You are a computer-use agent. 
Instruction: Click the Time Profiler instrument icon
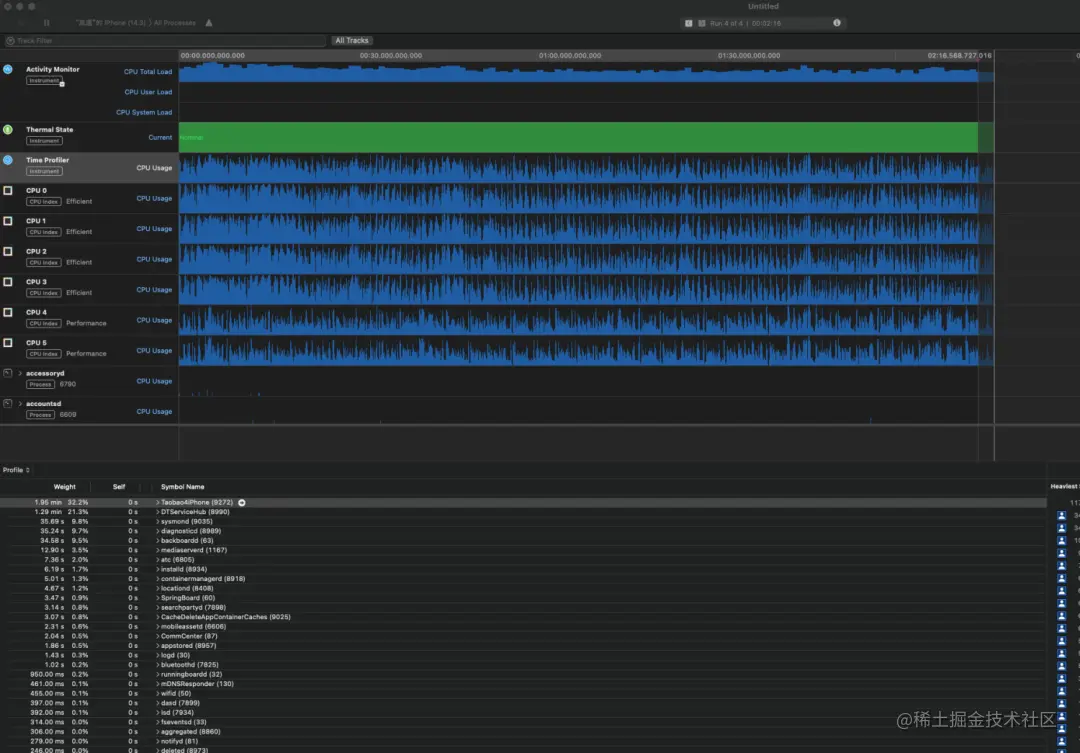pyautogui.click(x=8, y=160)
